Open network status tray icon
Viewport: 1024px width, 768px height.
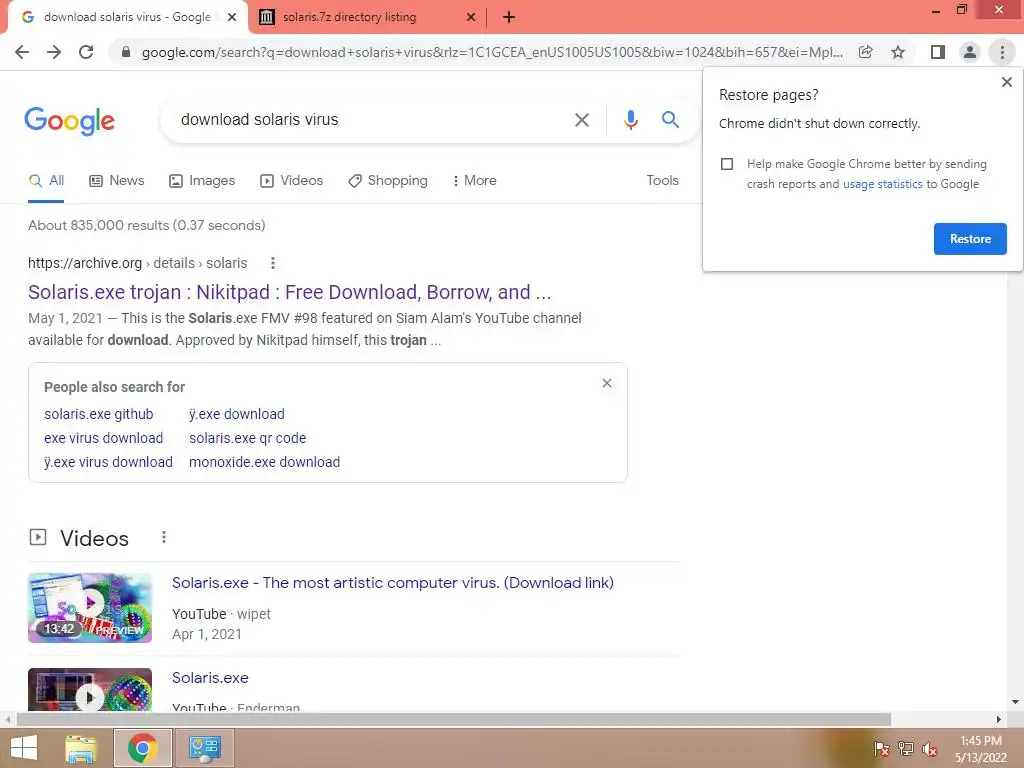coord(906,749)
